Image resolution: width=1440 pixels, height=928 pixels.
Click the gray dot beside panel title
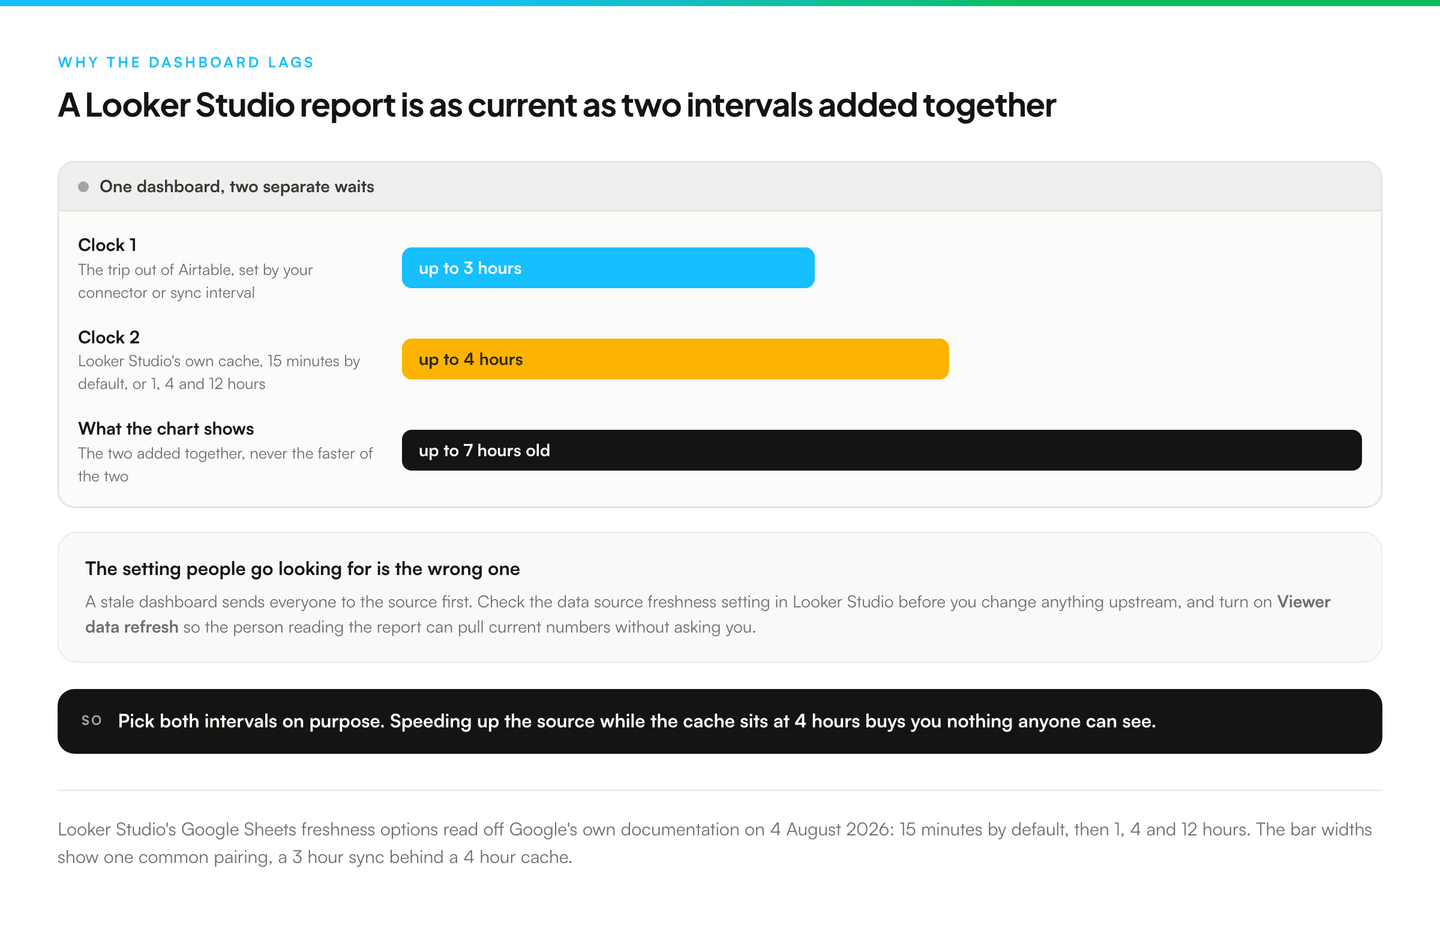[x=83, y=187]
